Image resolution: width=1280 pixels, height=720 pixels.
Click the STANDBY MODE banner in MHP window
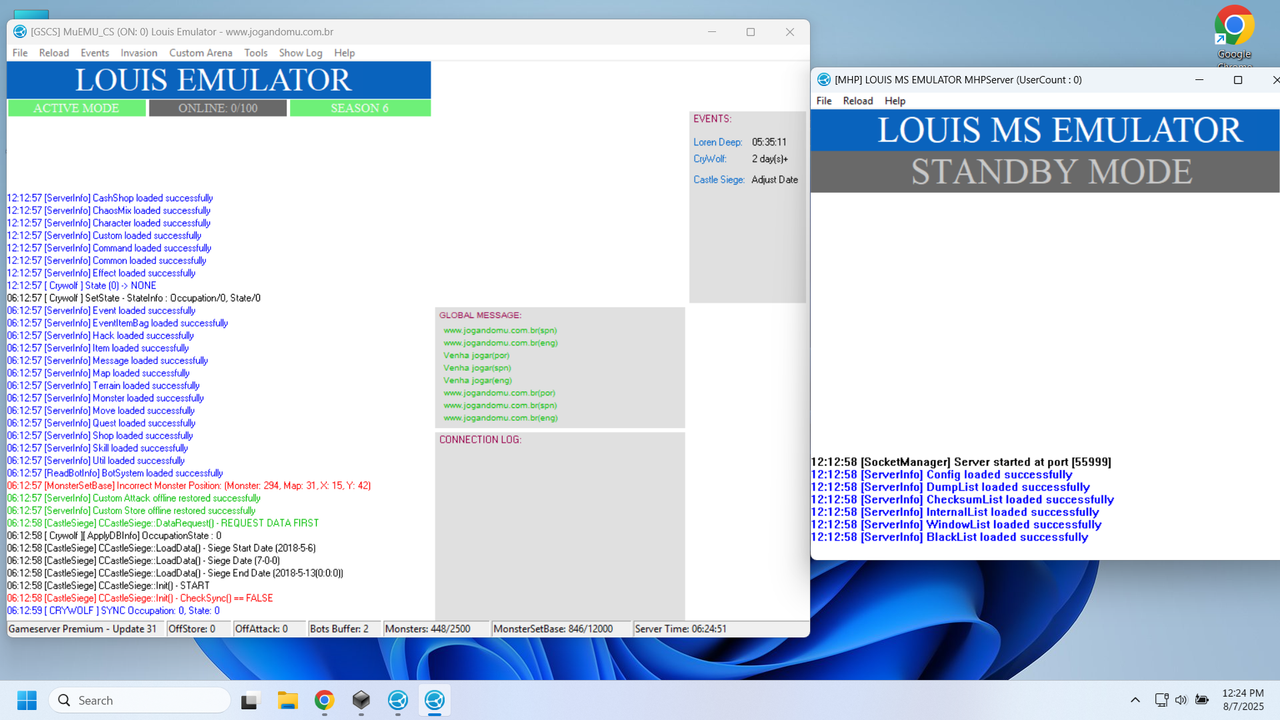[x=1045, y=171]
